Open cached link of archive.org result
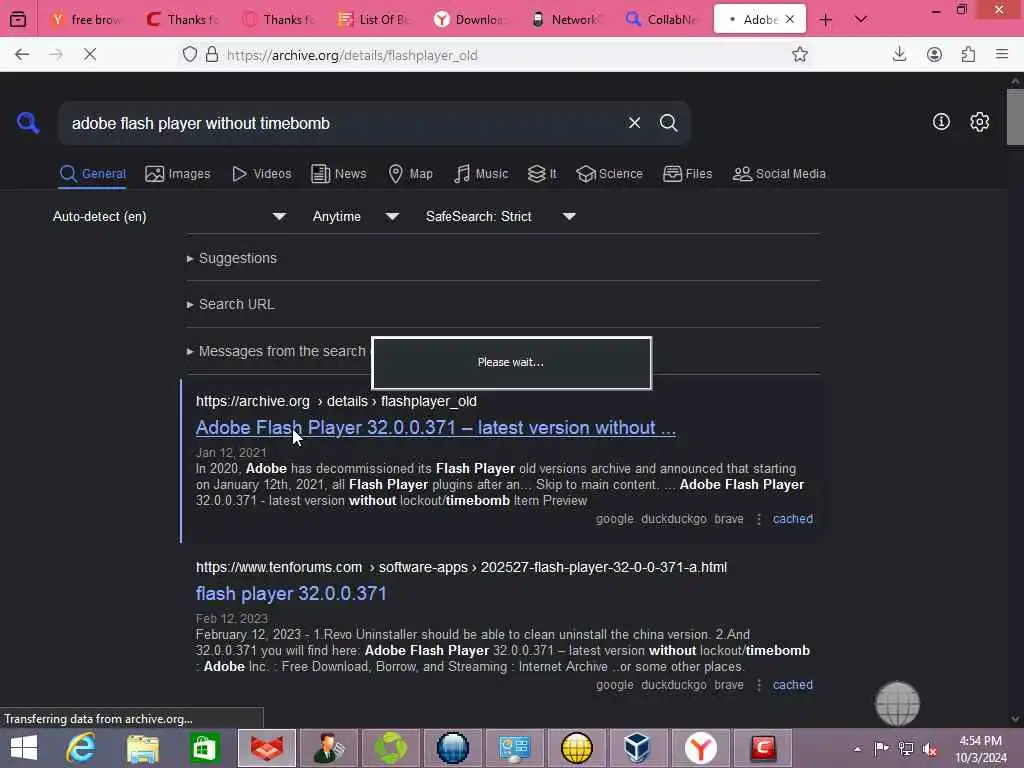1024x768 pixels. coord(793,519)
